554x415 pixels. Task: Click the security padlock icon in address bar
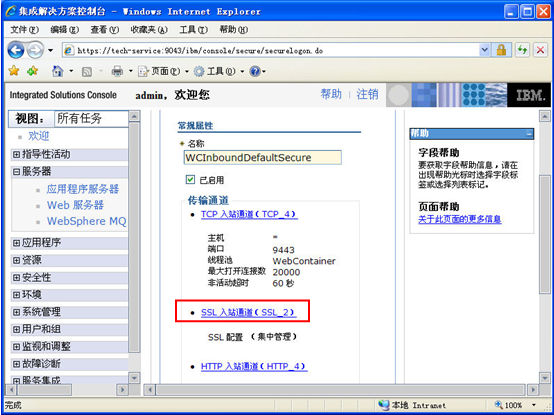pyautogui.click(x=501, y=50)
